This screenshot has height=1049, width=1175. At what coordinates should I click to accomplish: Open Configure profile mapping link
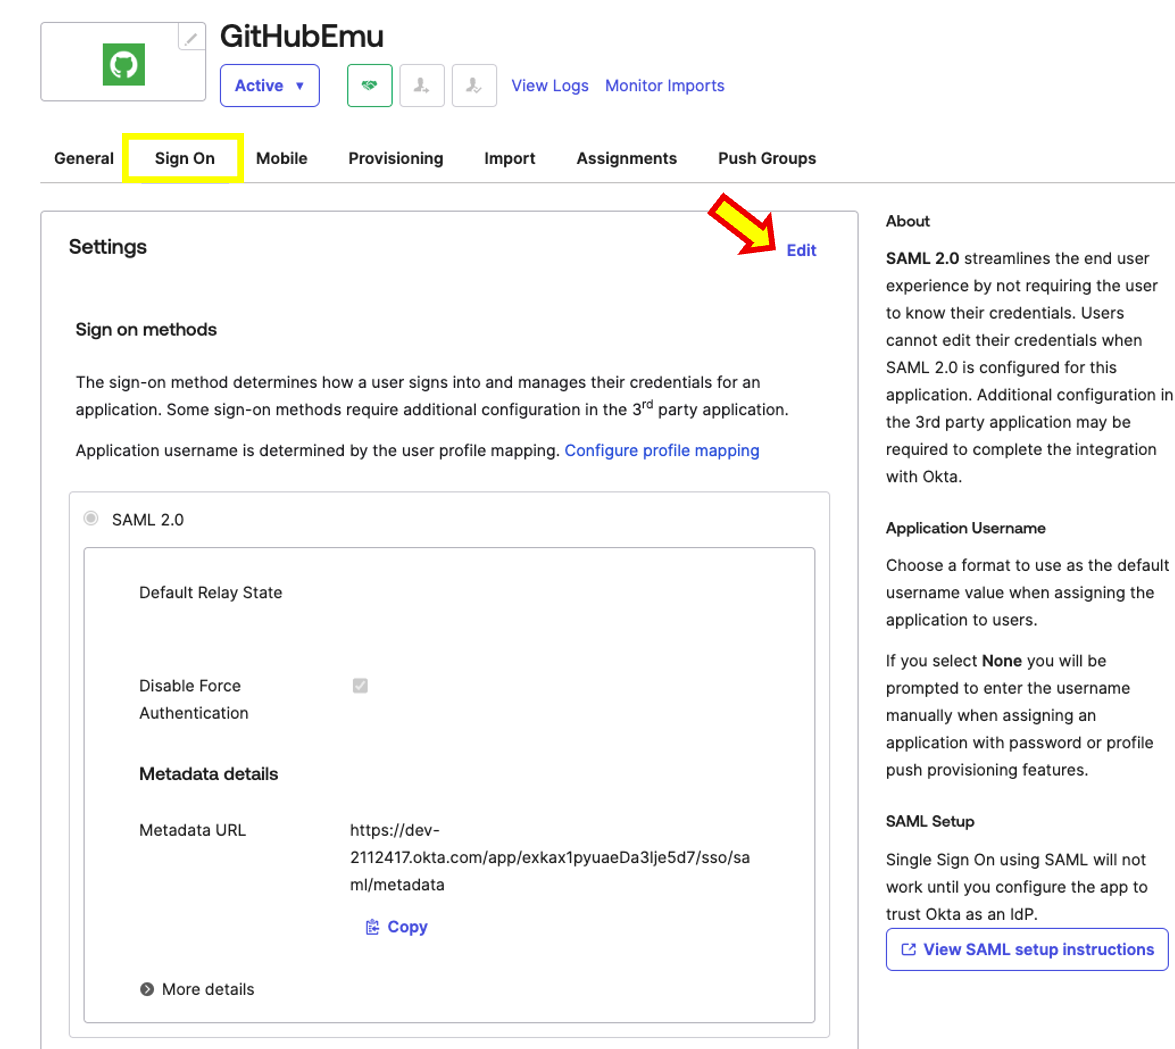[662, 450]
